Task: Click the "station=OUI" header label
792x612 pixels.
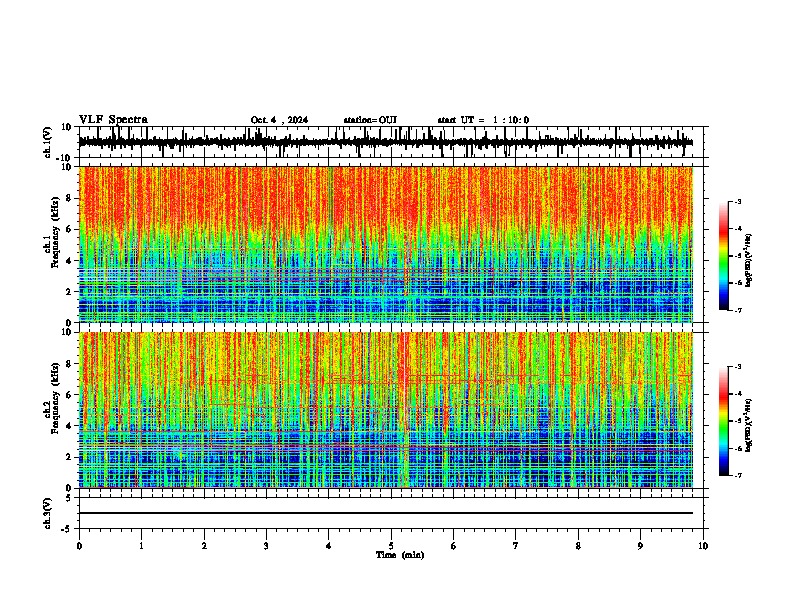Action: [370, 120]
